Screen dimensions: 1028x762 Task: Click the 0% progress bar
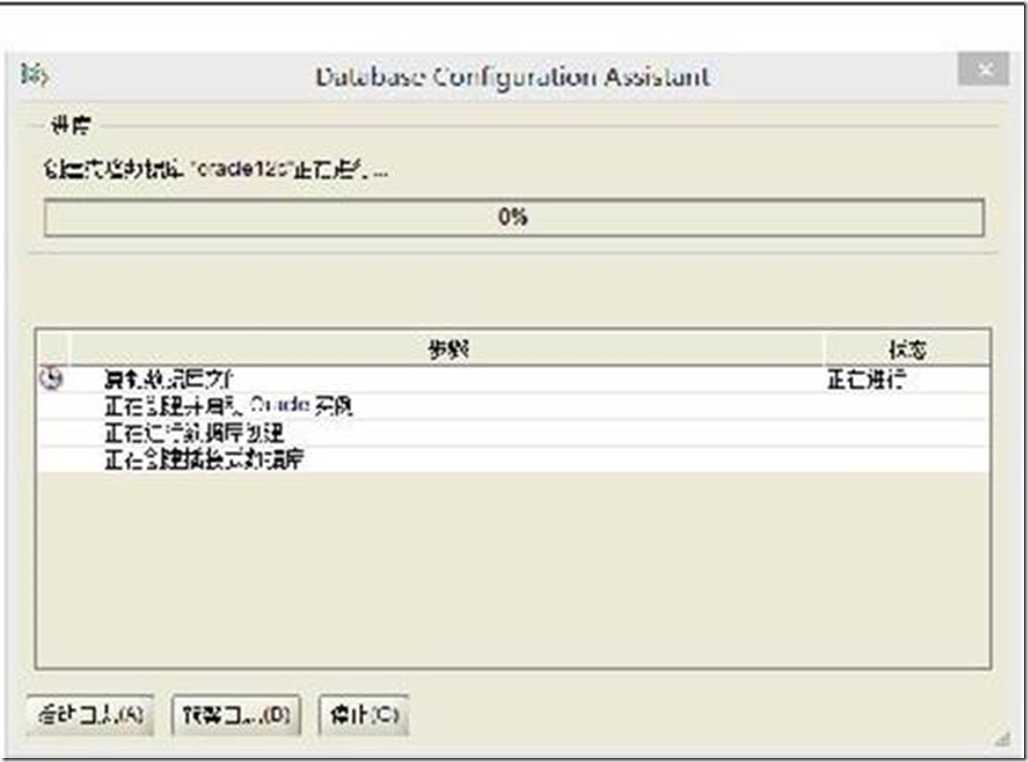pos(514,217)
